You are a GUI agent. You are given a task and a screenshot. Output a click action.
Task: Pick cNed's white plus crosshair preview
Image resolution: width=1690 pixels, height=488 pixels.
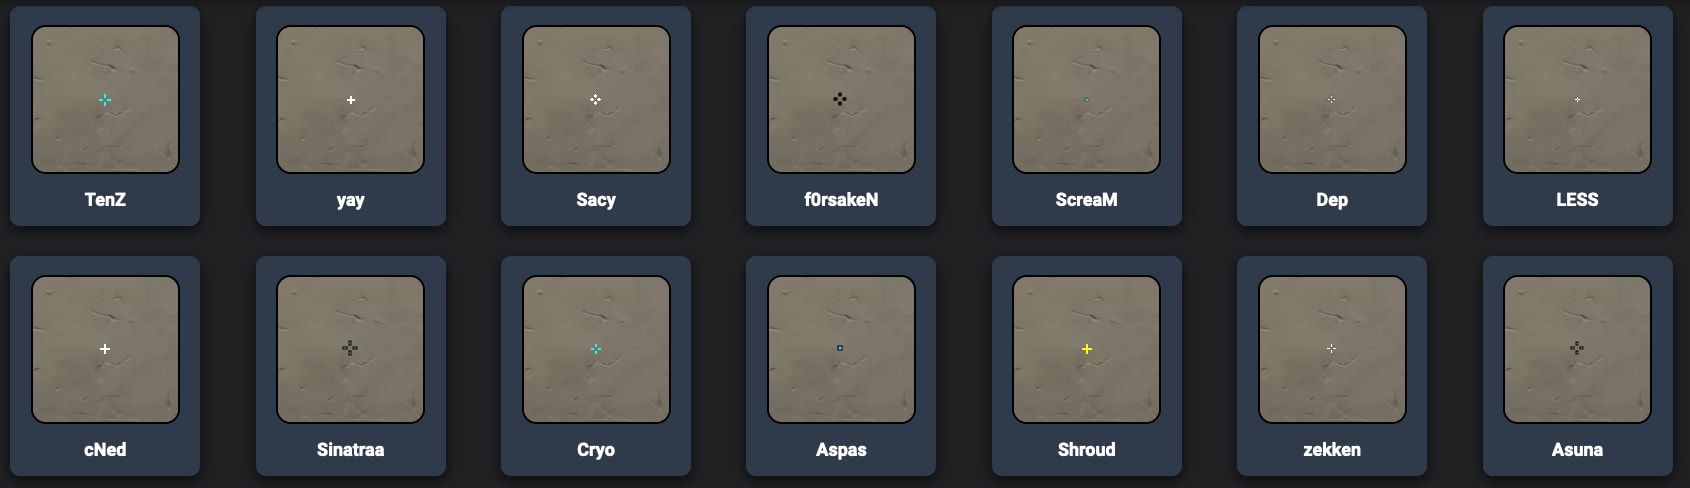click(105, 349)
